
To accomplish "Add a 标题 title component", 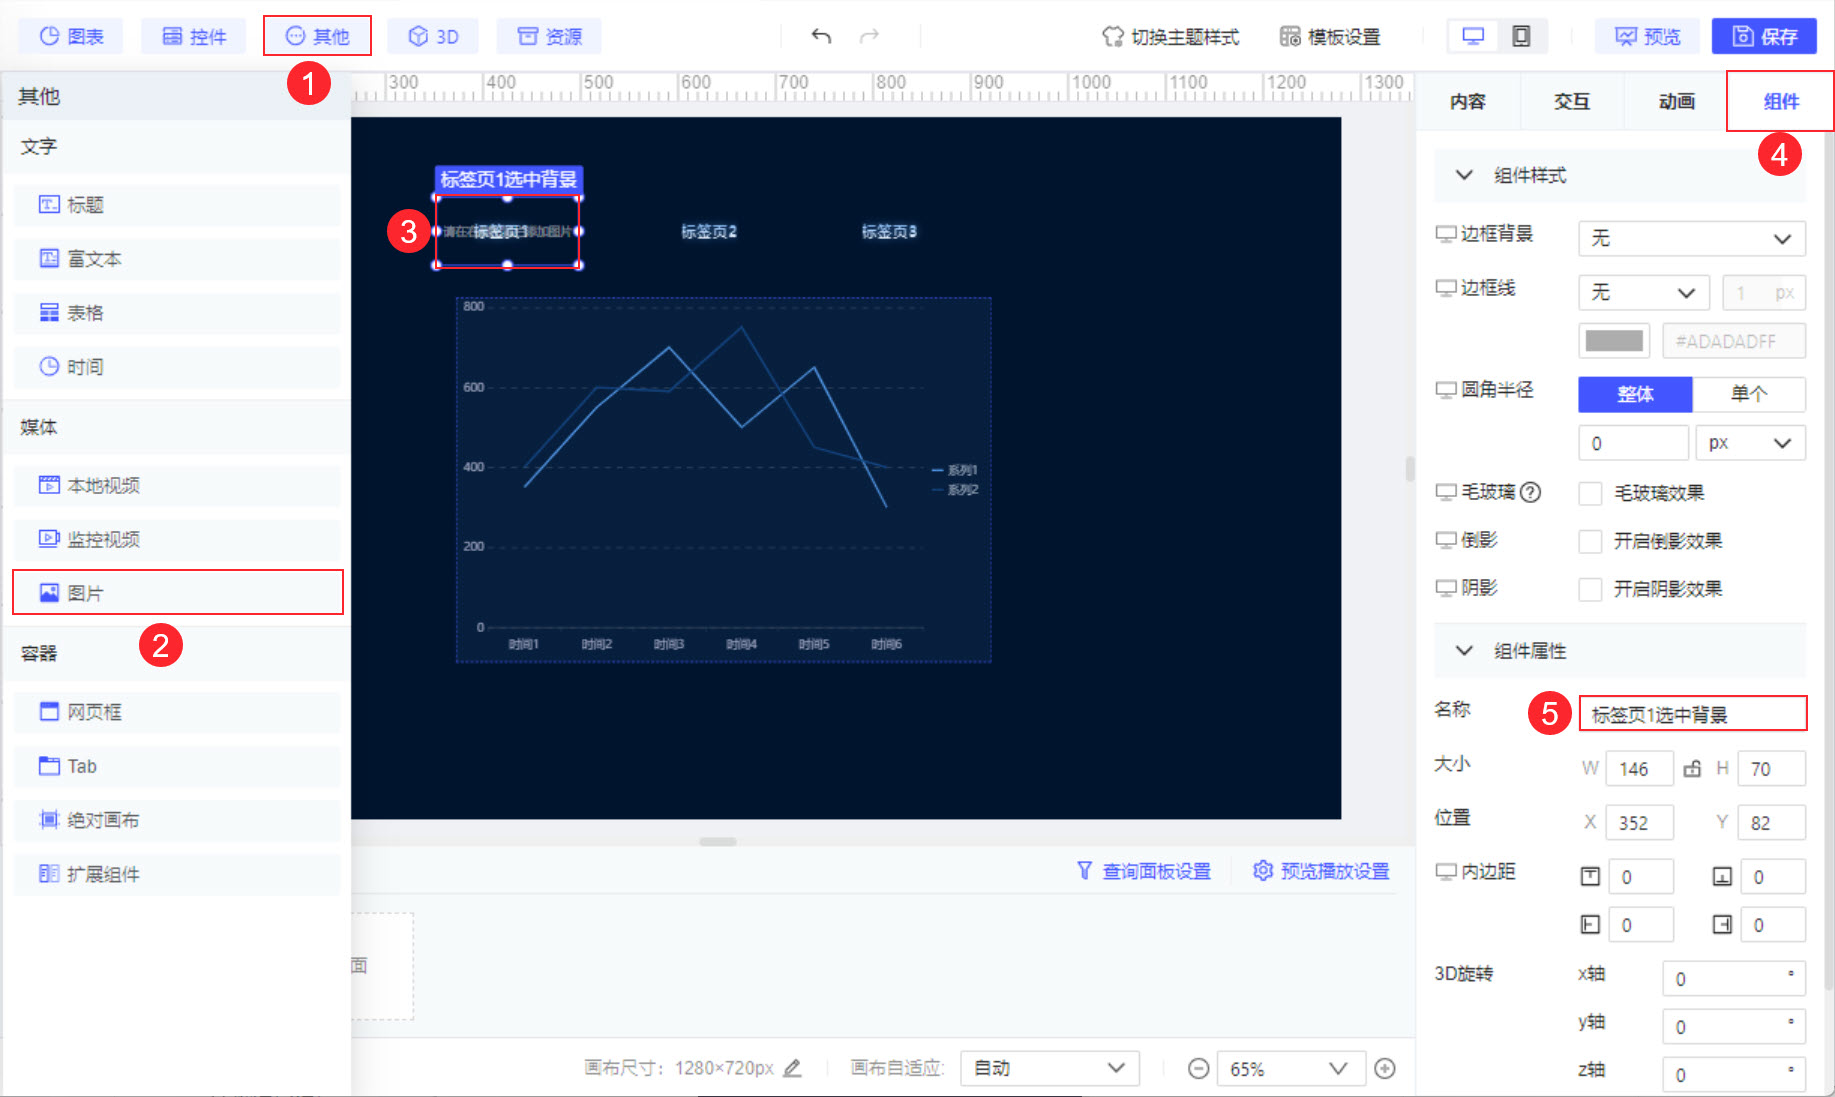I will 177,205.
